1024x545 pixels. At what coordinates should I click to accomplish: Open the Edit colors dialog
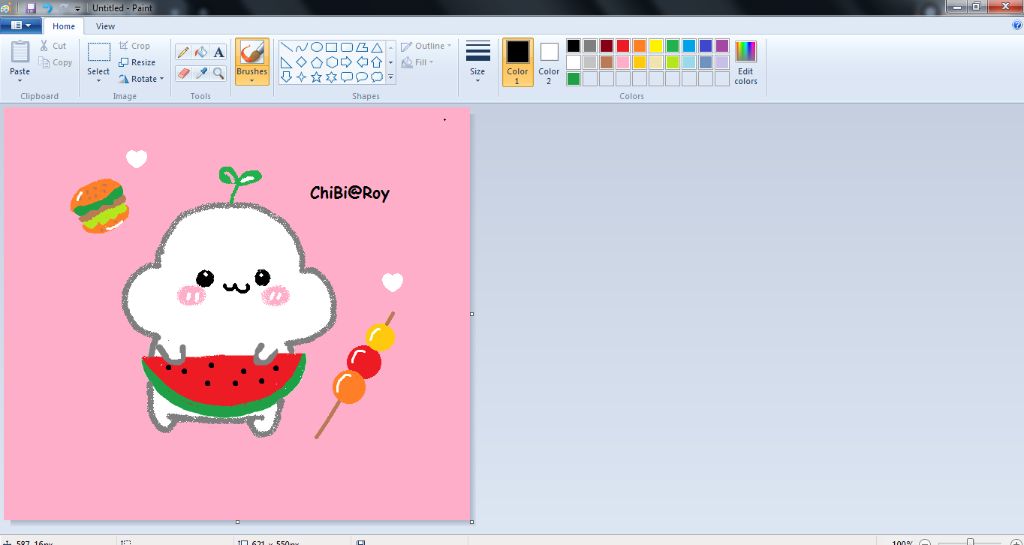click(746, 63)
